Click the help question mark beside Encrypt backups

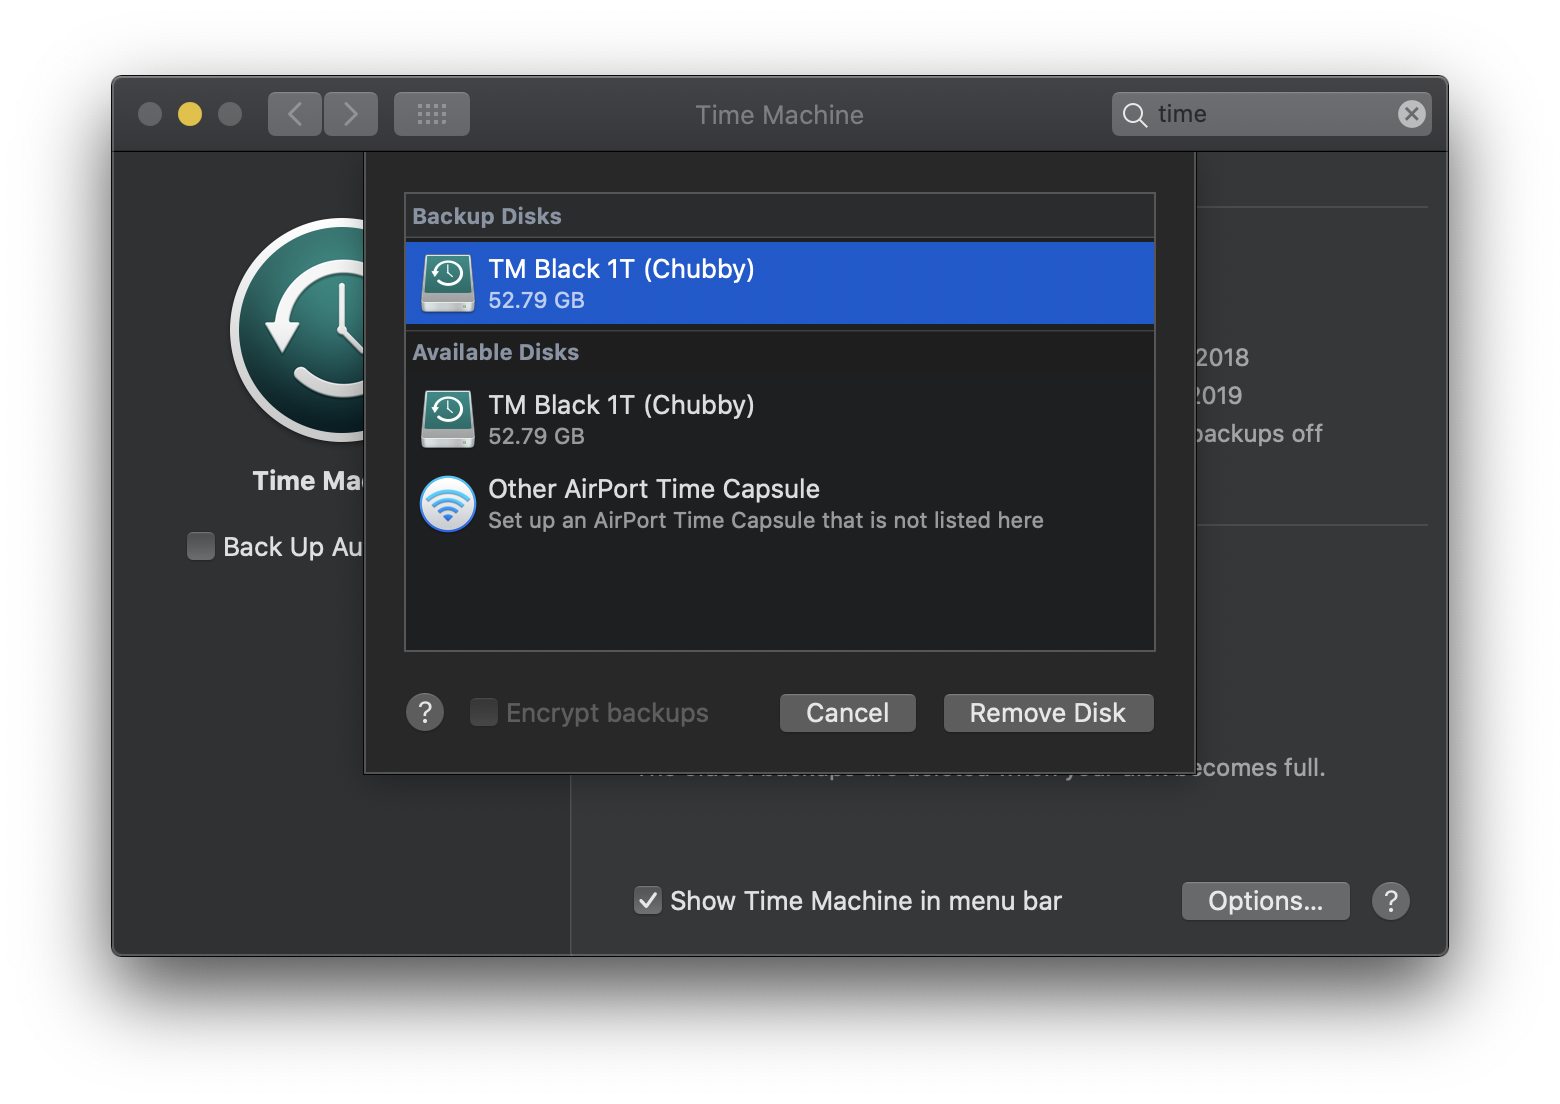coord(424,712)
